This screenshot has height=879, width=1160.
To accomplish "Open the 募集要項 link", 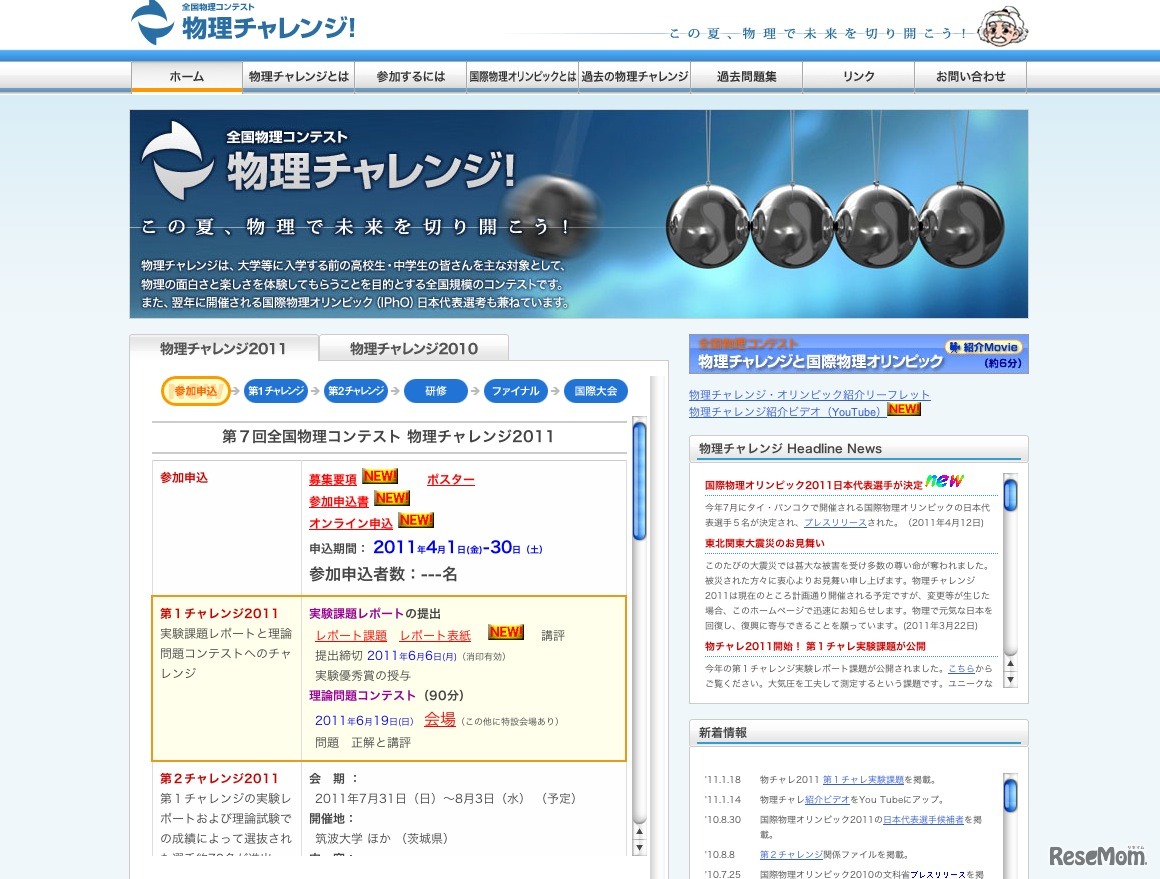I will coord(332,479).
